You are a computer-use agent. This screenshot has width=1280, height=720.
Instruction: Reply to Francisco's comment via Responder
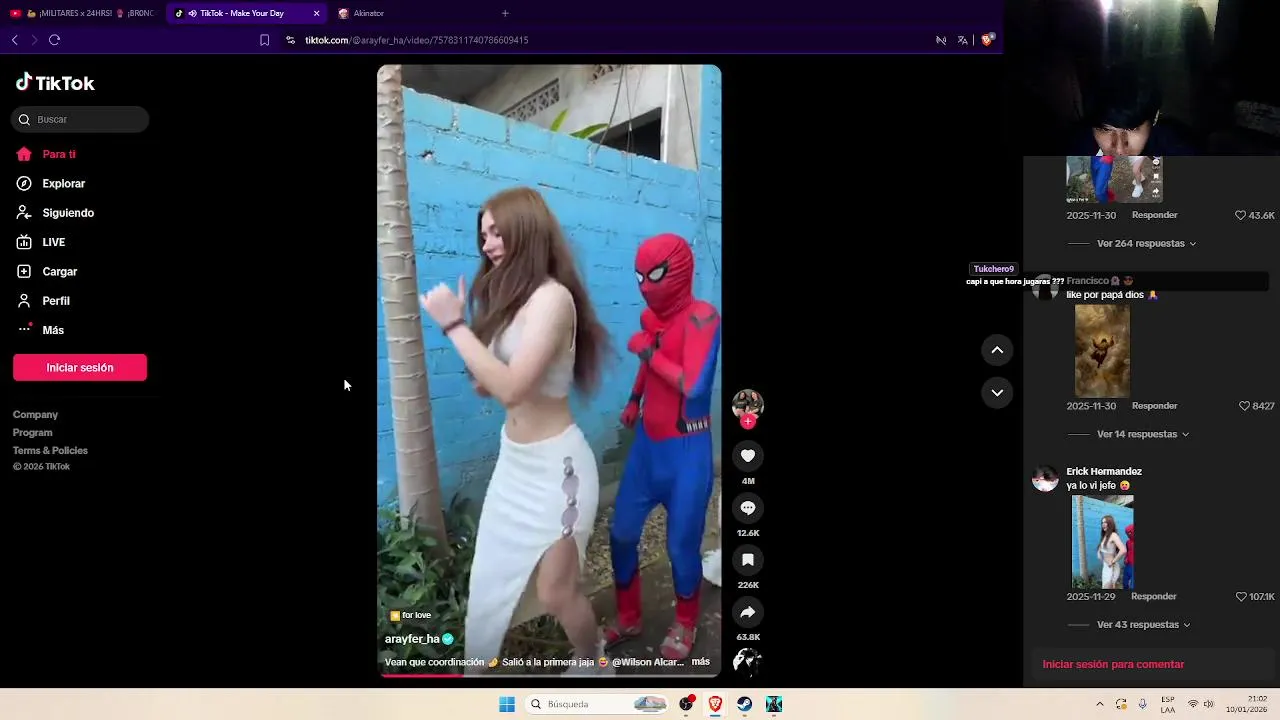[1154, 406]
